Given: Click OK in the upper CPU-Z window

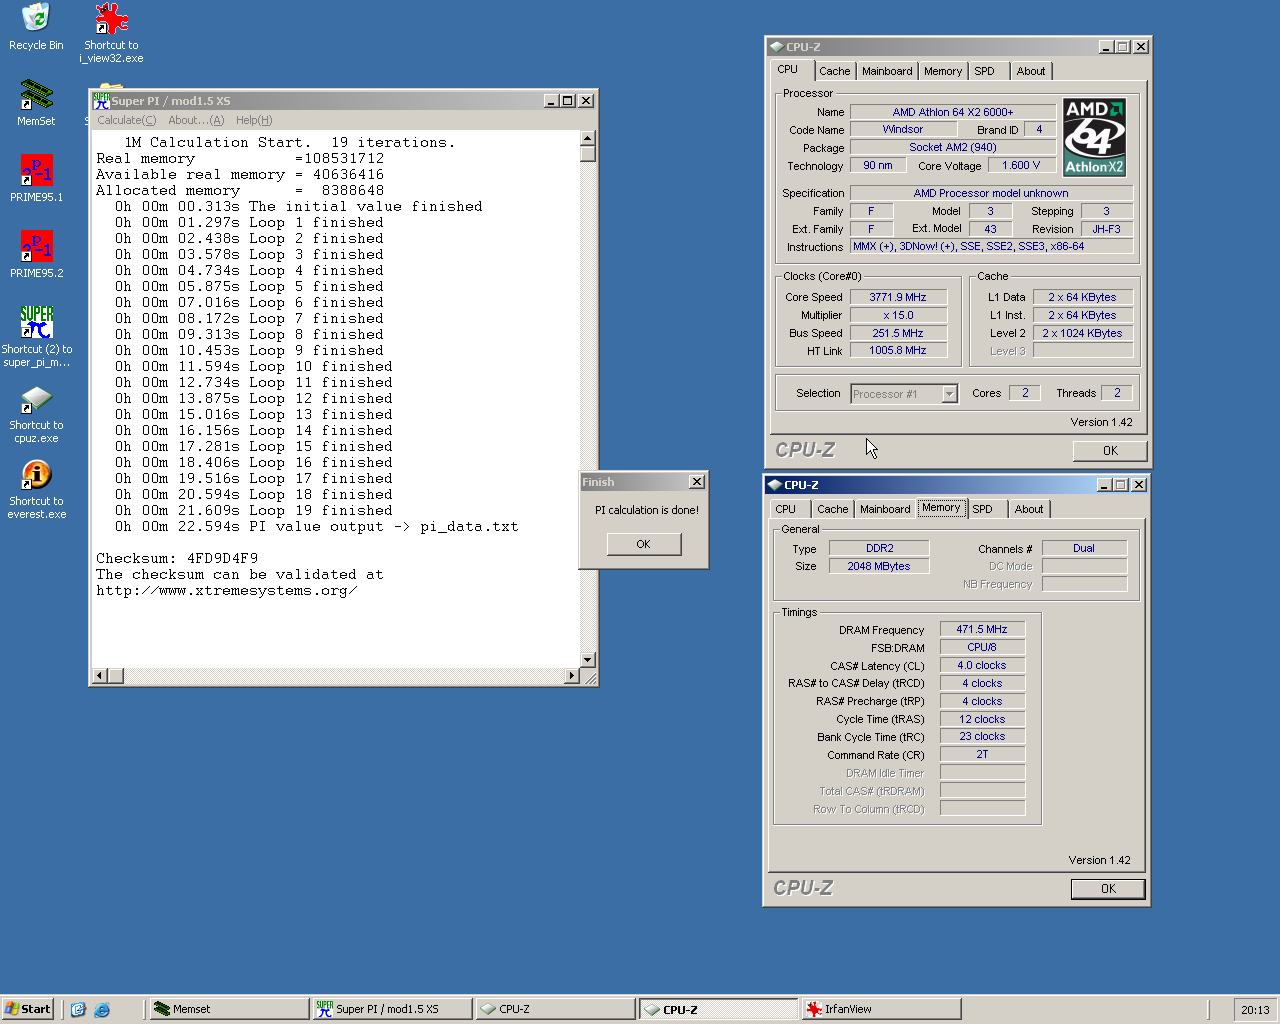Looking at the screenshot, I should pyautogui.click(x=1110, y=451).
